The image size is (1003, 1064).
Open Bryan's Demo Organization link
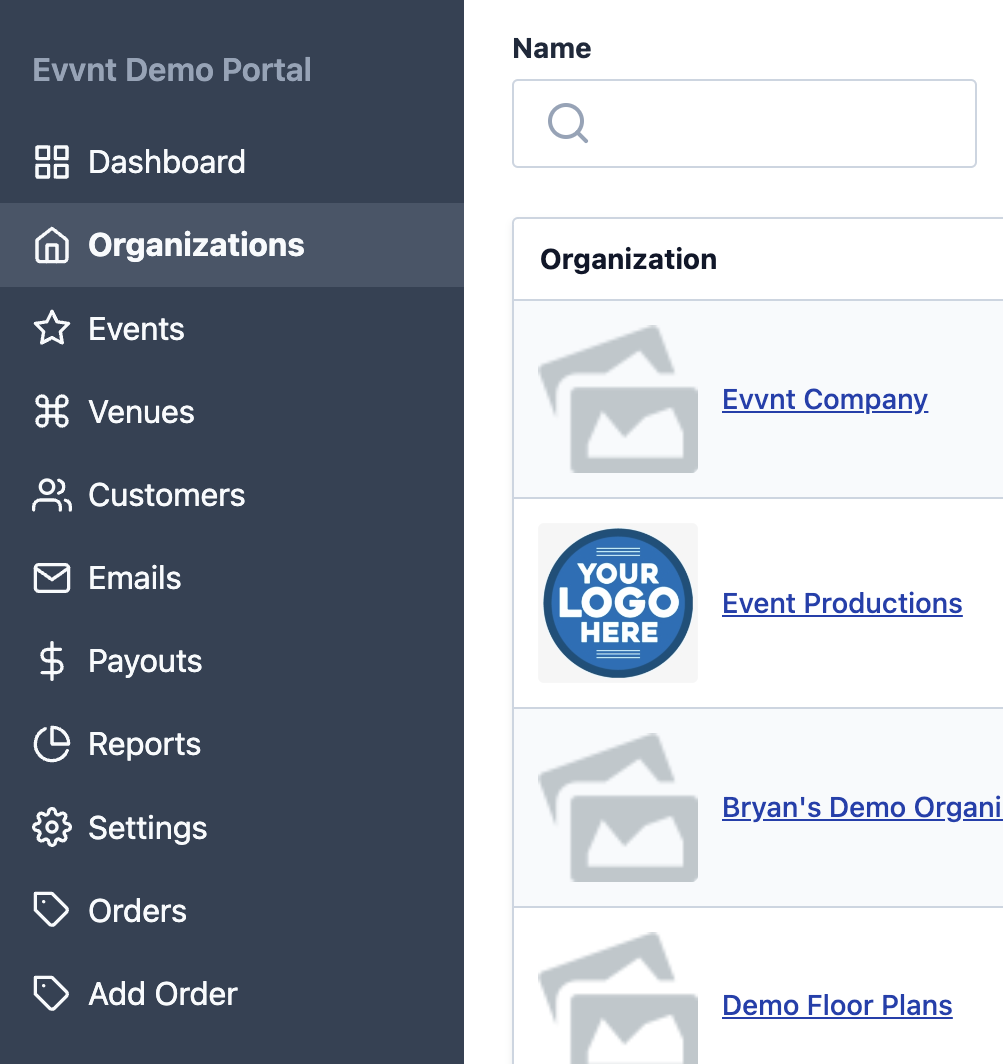862,808
